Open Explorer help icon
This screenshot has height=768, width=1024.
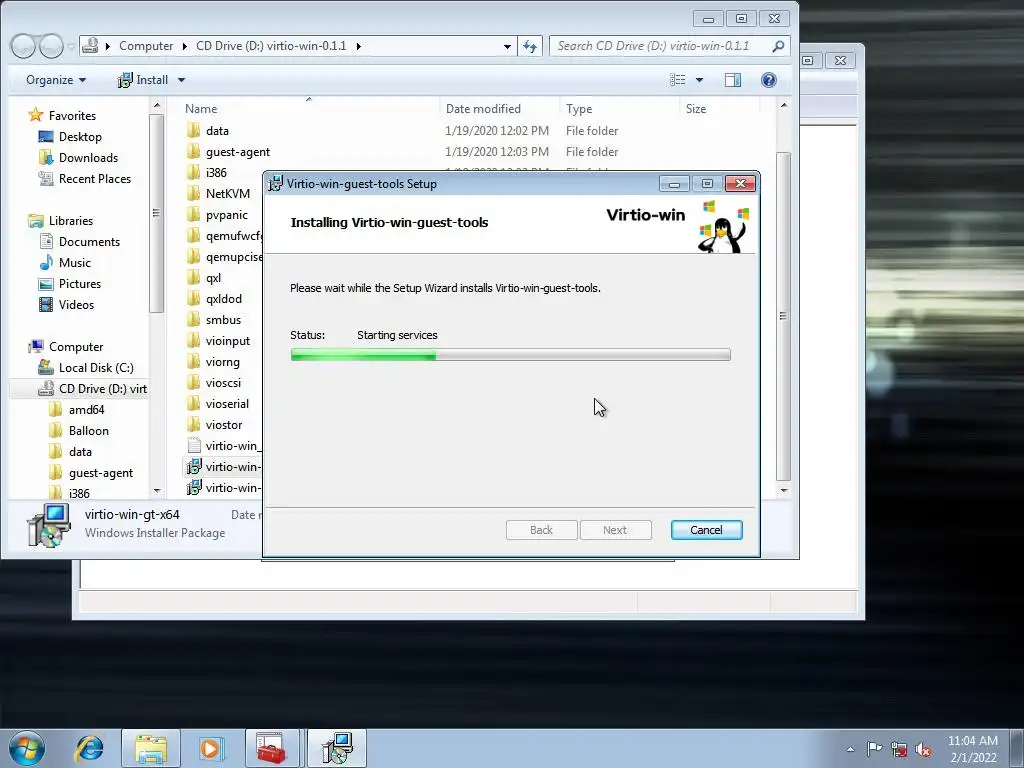click(769, 80)
